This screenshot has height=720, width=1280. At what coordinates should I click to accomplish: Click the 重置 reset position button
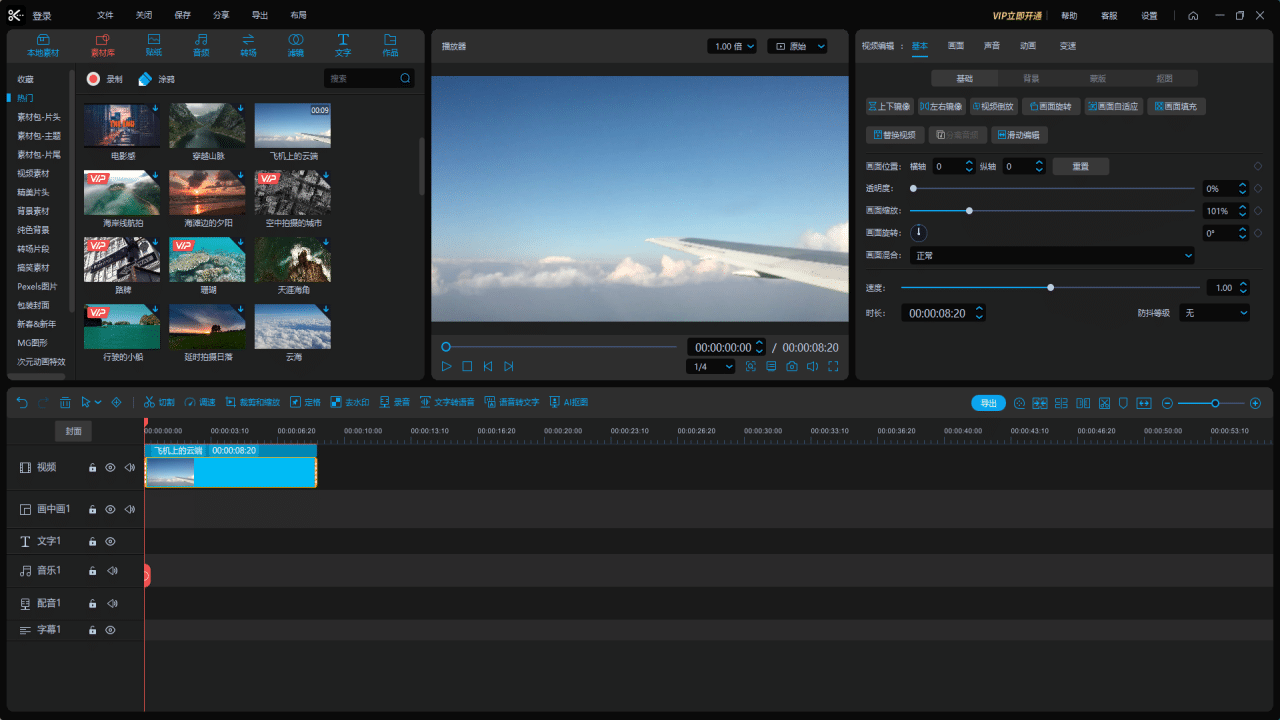tap(1080, 167)
